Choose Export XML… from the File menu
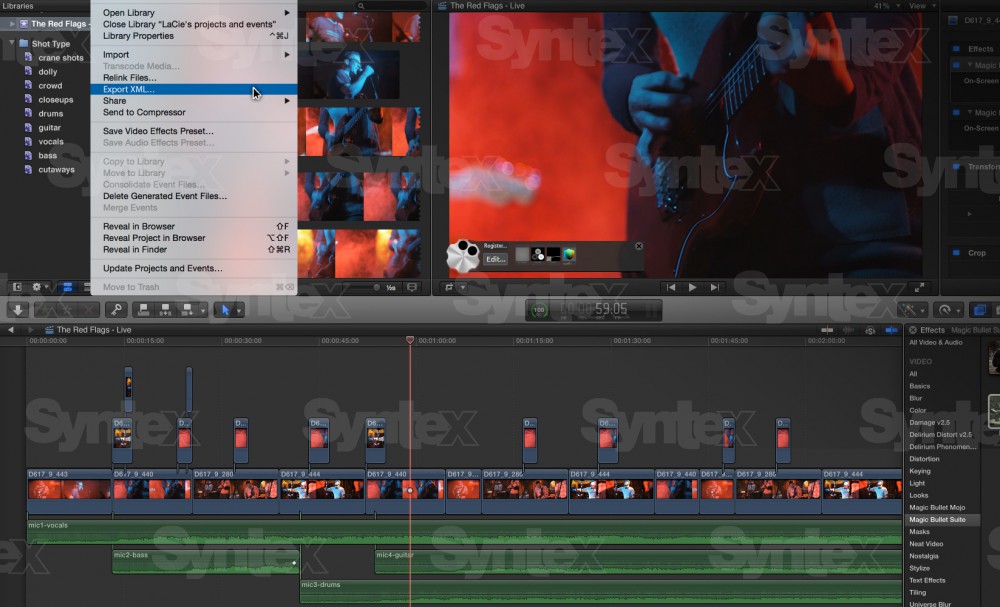The width and height of the screenshot is (1000, 607). click(194, 89)
